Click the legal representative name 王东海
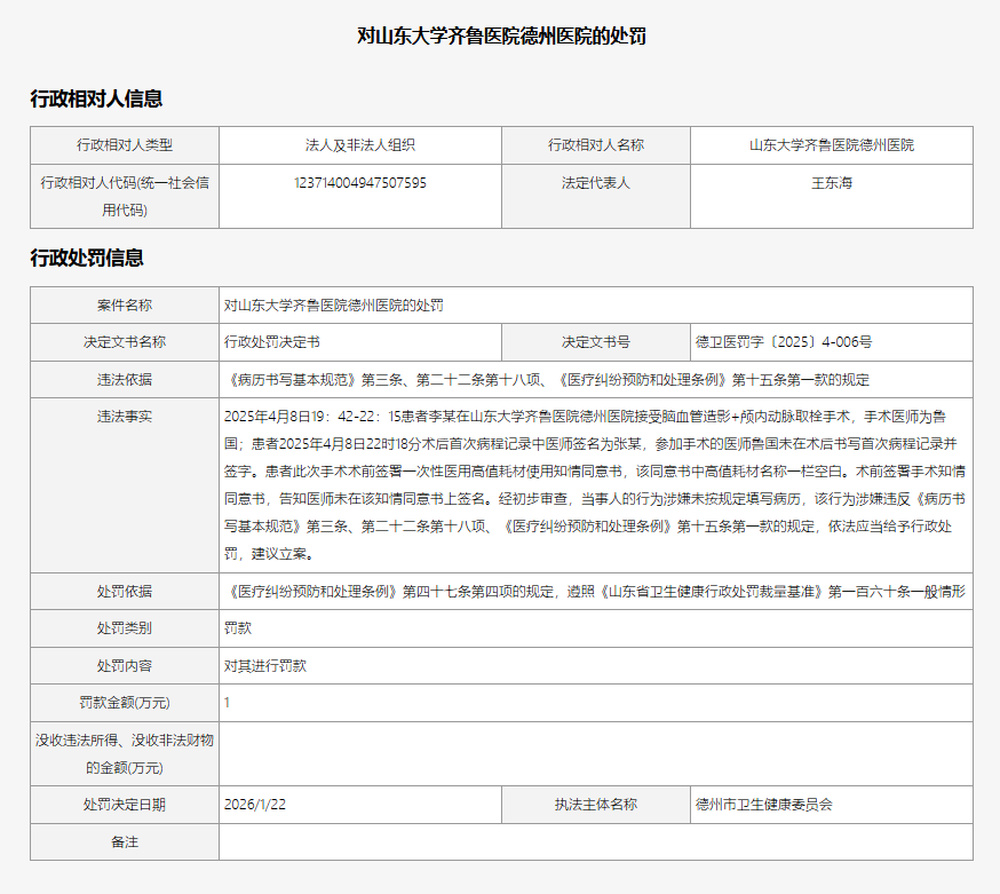Screen dimensions: 1000x894 pos(831,184)
